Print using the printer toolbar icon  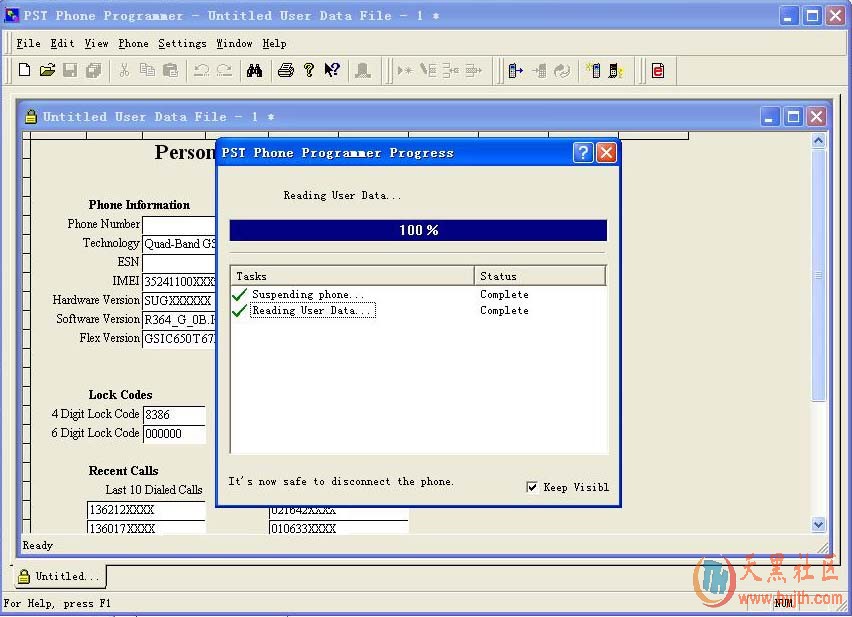coord(286,70)
